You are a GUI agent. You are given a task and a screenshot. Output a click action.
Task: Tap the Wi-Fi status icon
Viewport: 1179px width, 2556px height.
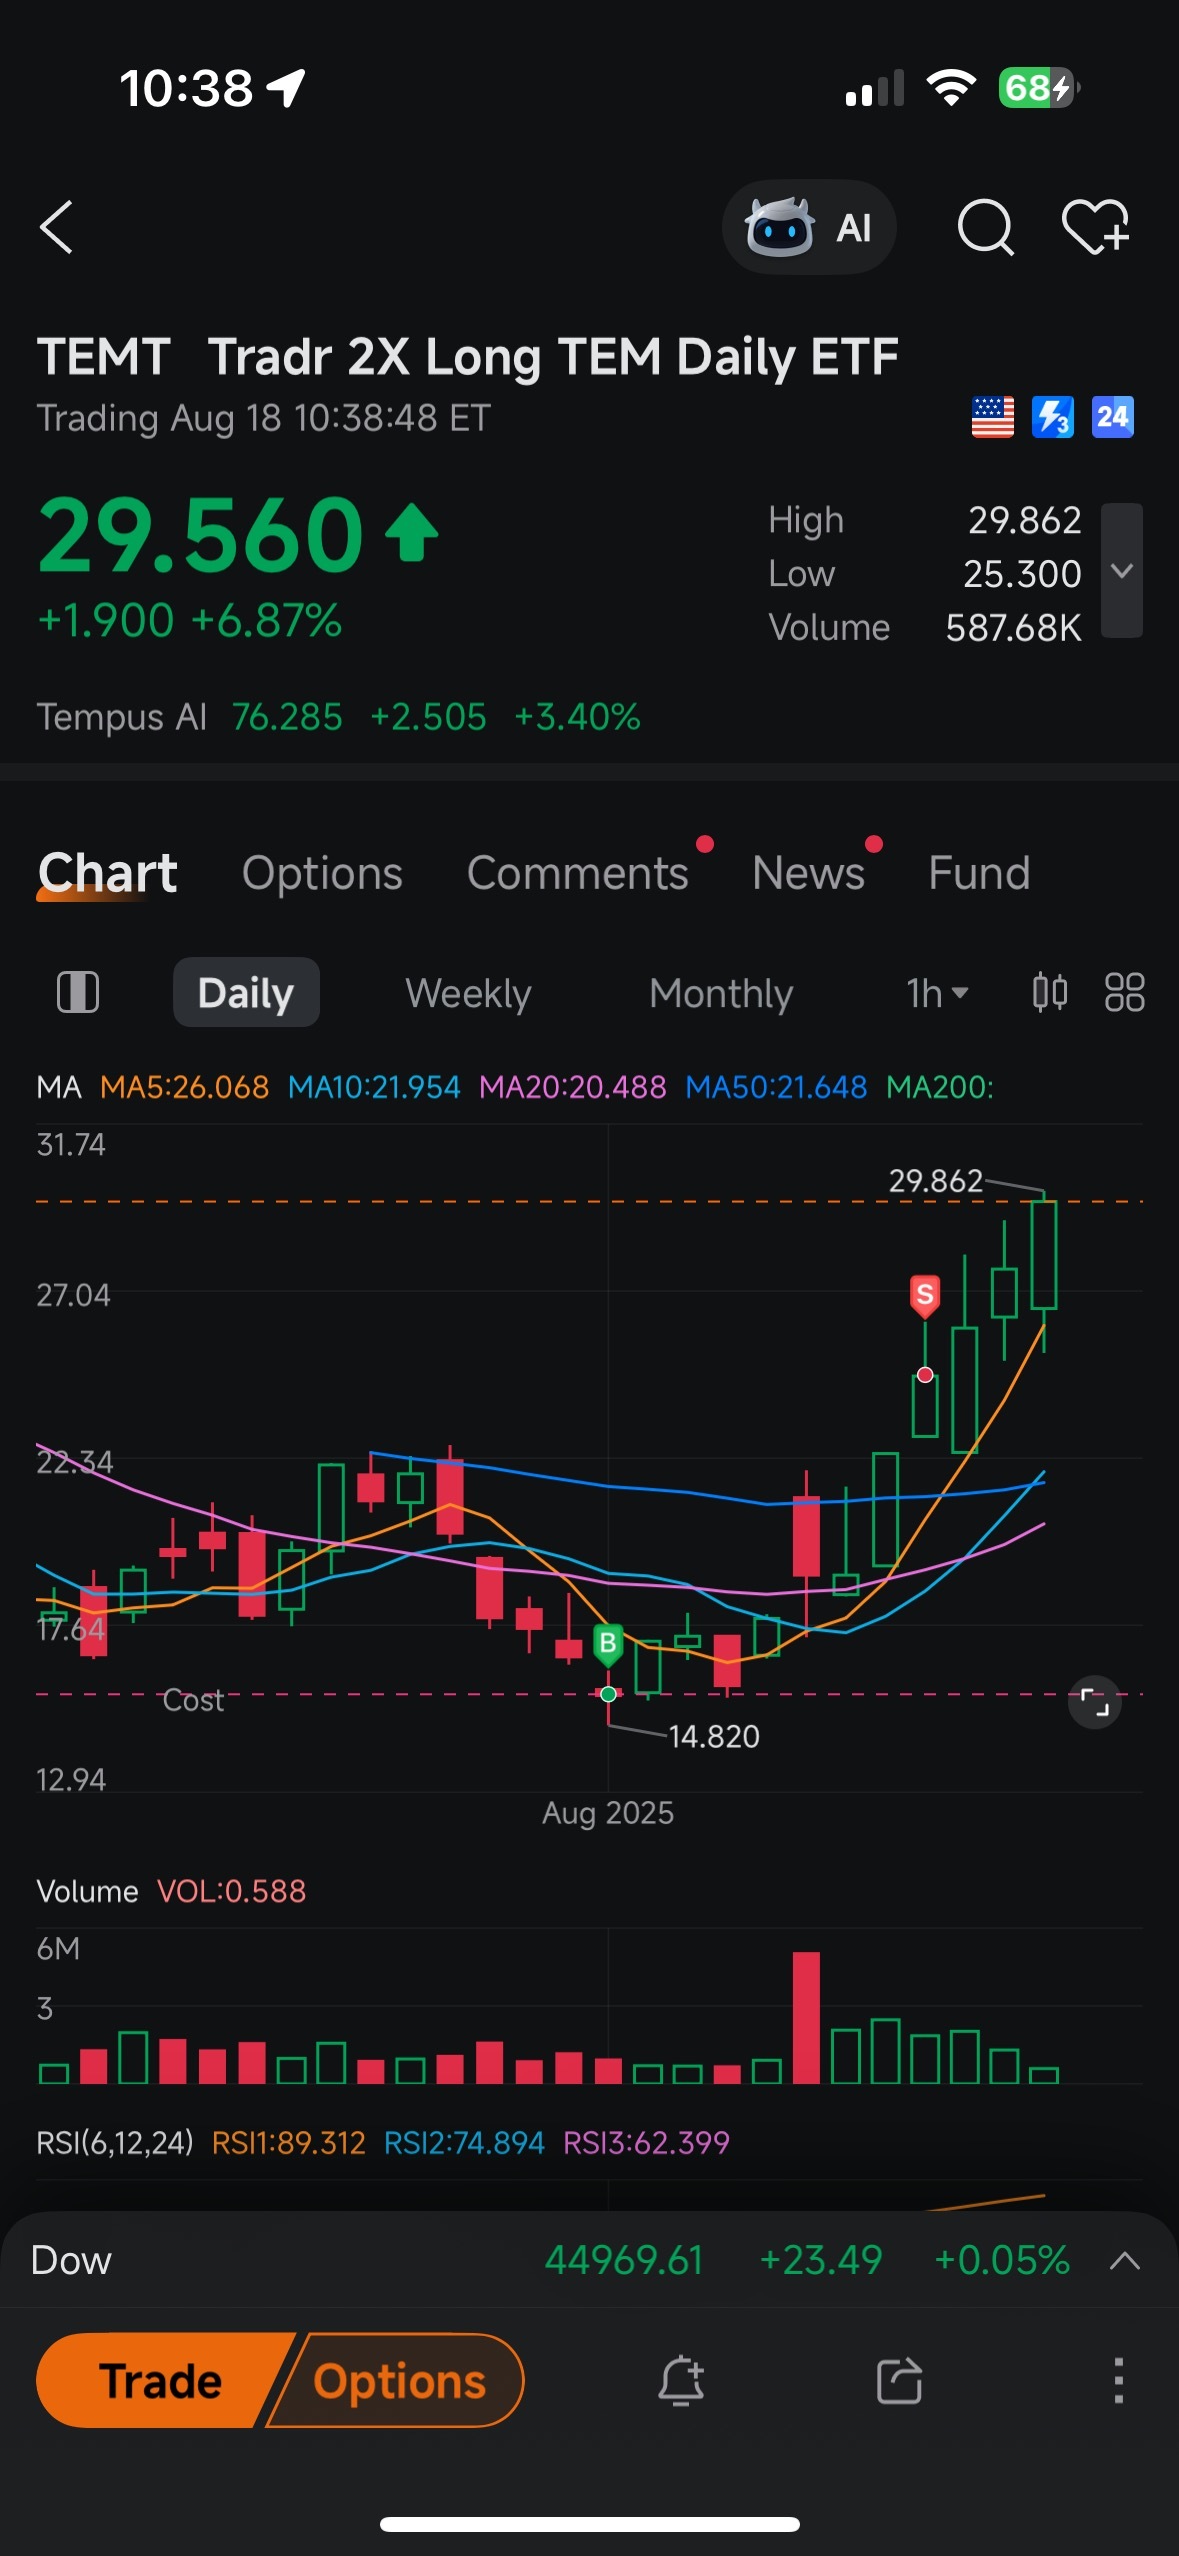951,88
